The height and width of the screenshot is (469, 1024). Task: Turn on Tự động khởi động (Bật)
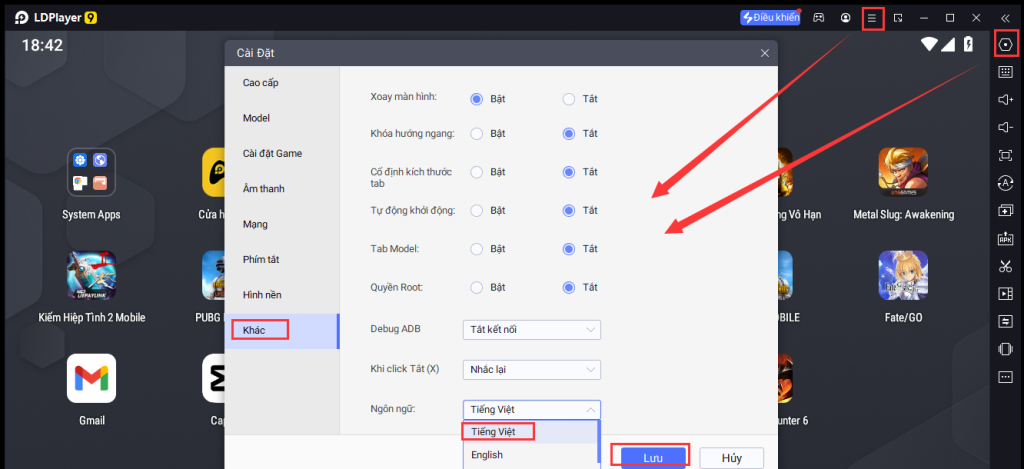pyautogui.click(x=477, y=211)
